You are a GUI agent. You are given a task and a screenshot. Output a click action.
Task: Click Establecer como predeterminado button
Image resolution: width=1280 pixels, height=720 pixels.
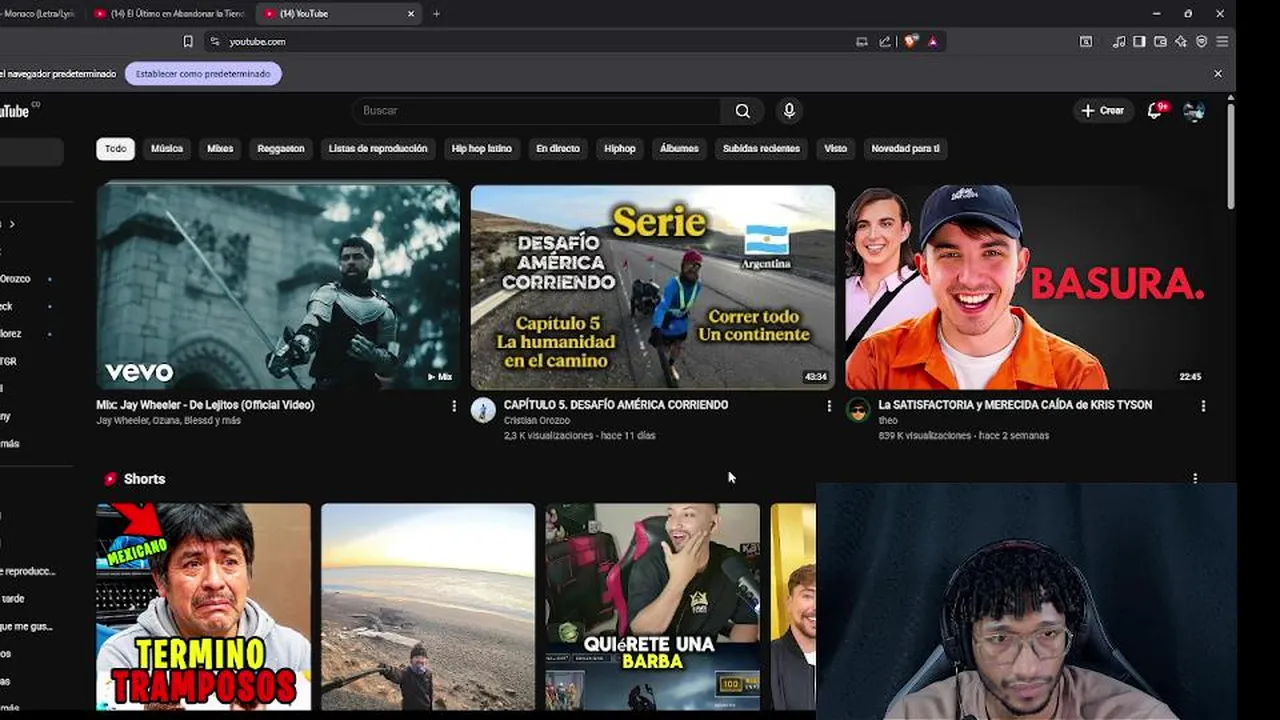coord(203,74)
